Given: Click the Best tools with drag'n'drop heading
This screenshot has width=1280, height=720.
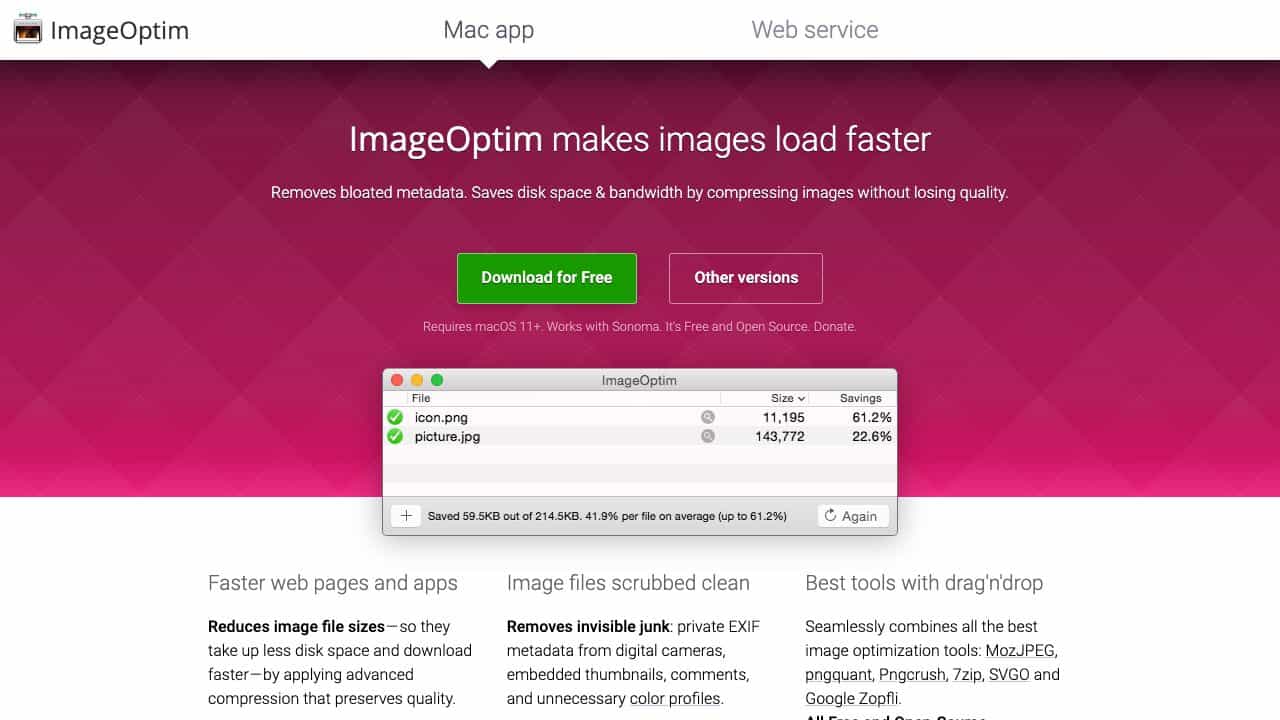Looking at the screenshot, I should click(x=924, y=583).
